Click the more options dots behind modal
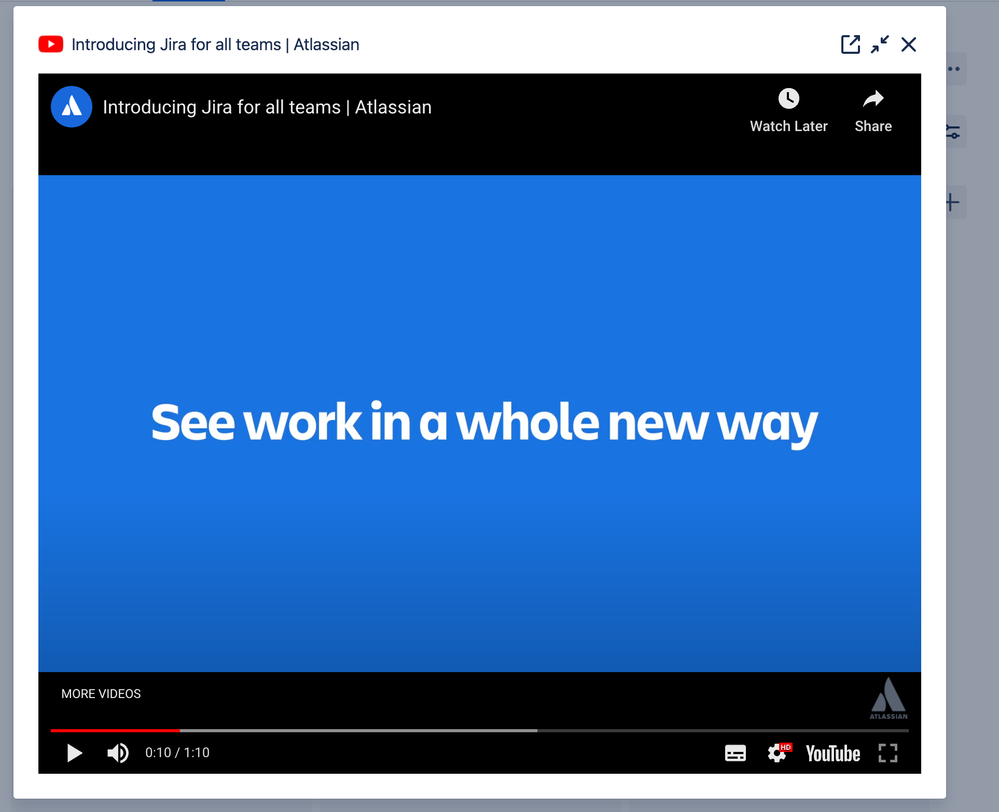This screenshot has height=812, width=999. pyautogui.click(x=954, y=69)
